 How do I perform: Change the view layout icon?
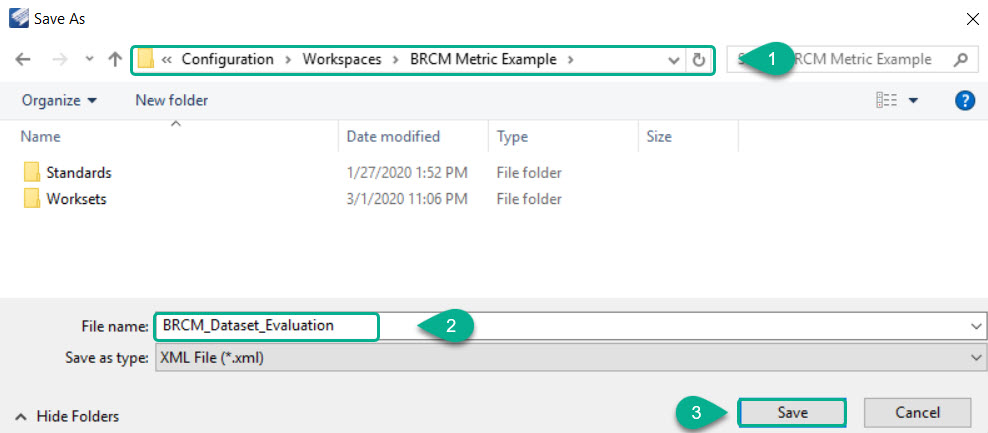887,100
